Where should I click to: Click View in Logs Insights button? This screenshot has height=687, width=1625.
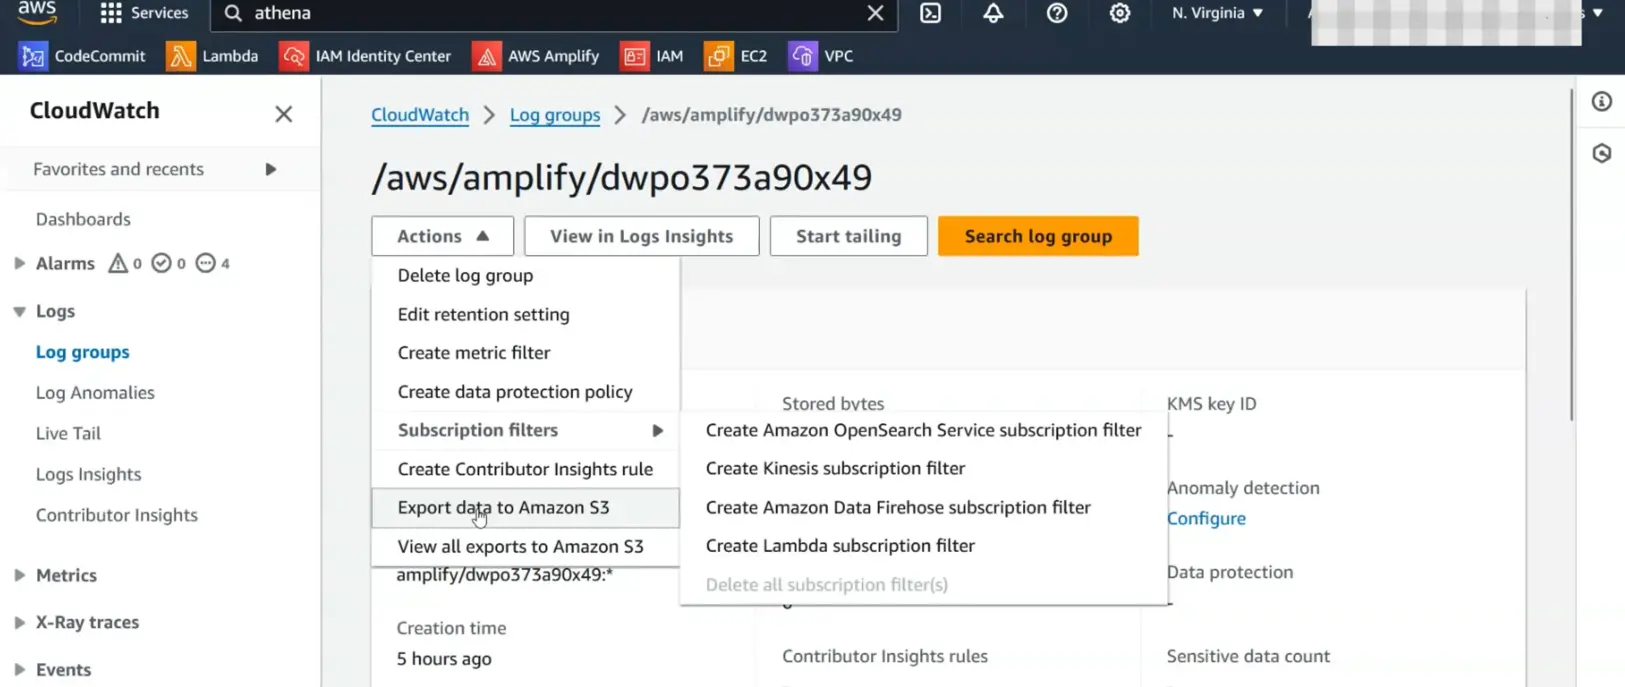point(641,236)
